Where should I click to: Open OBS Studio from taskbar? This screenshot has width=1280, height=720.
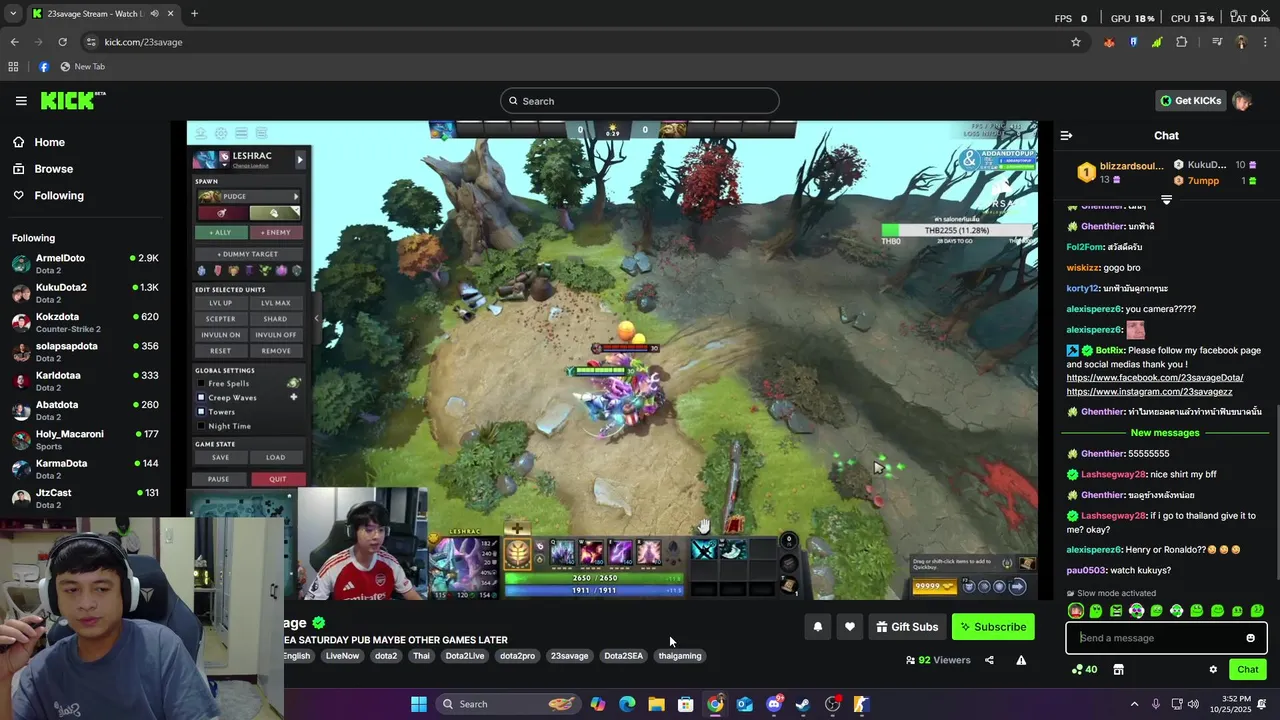pyautogui.click(x=832, y=704)
